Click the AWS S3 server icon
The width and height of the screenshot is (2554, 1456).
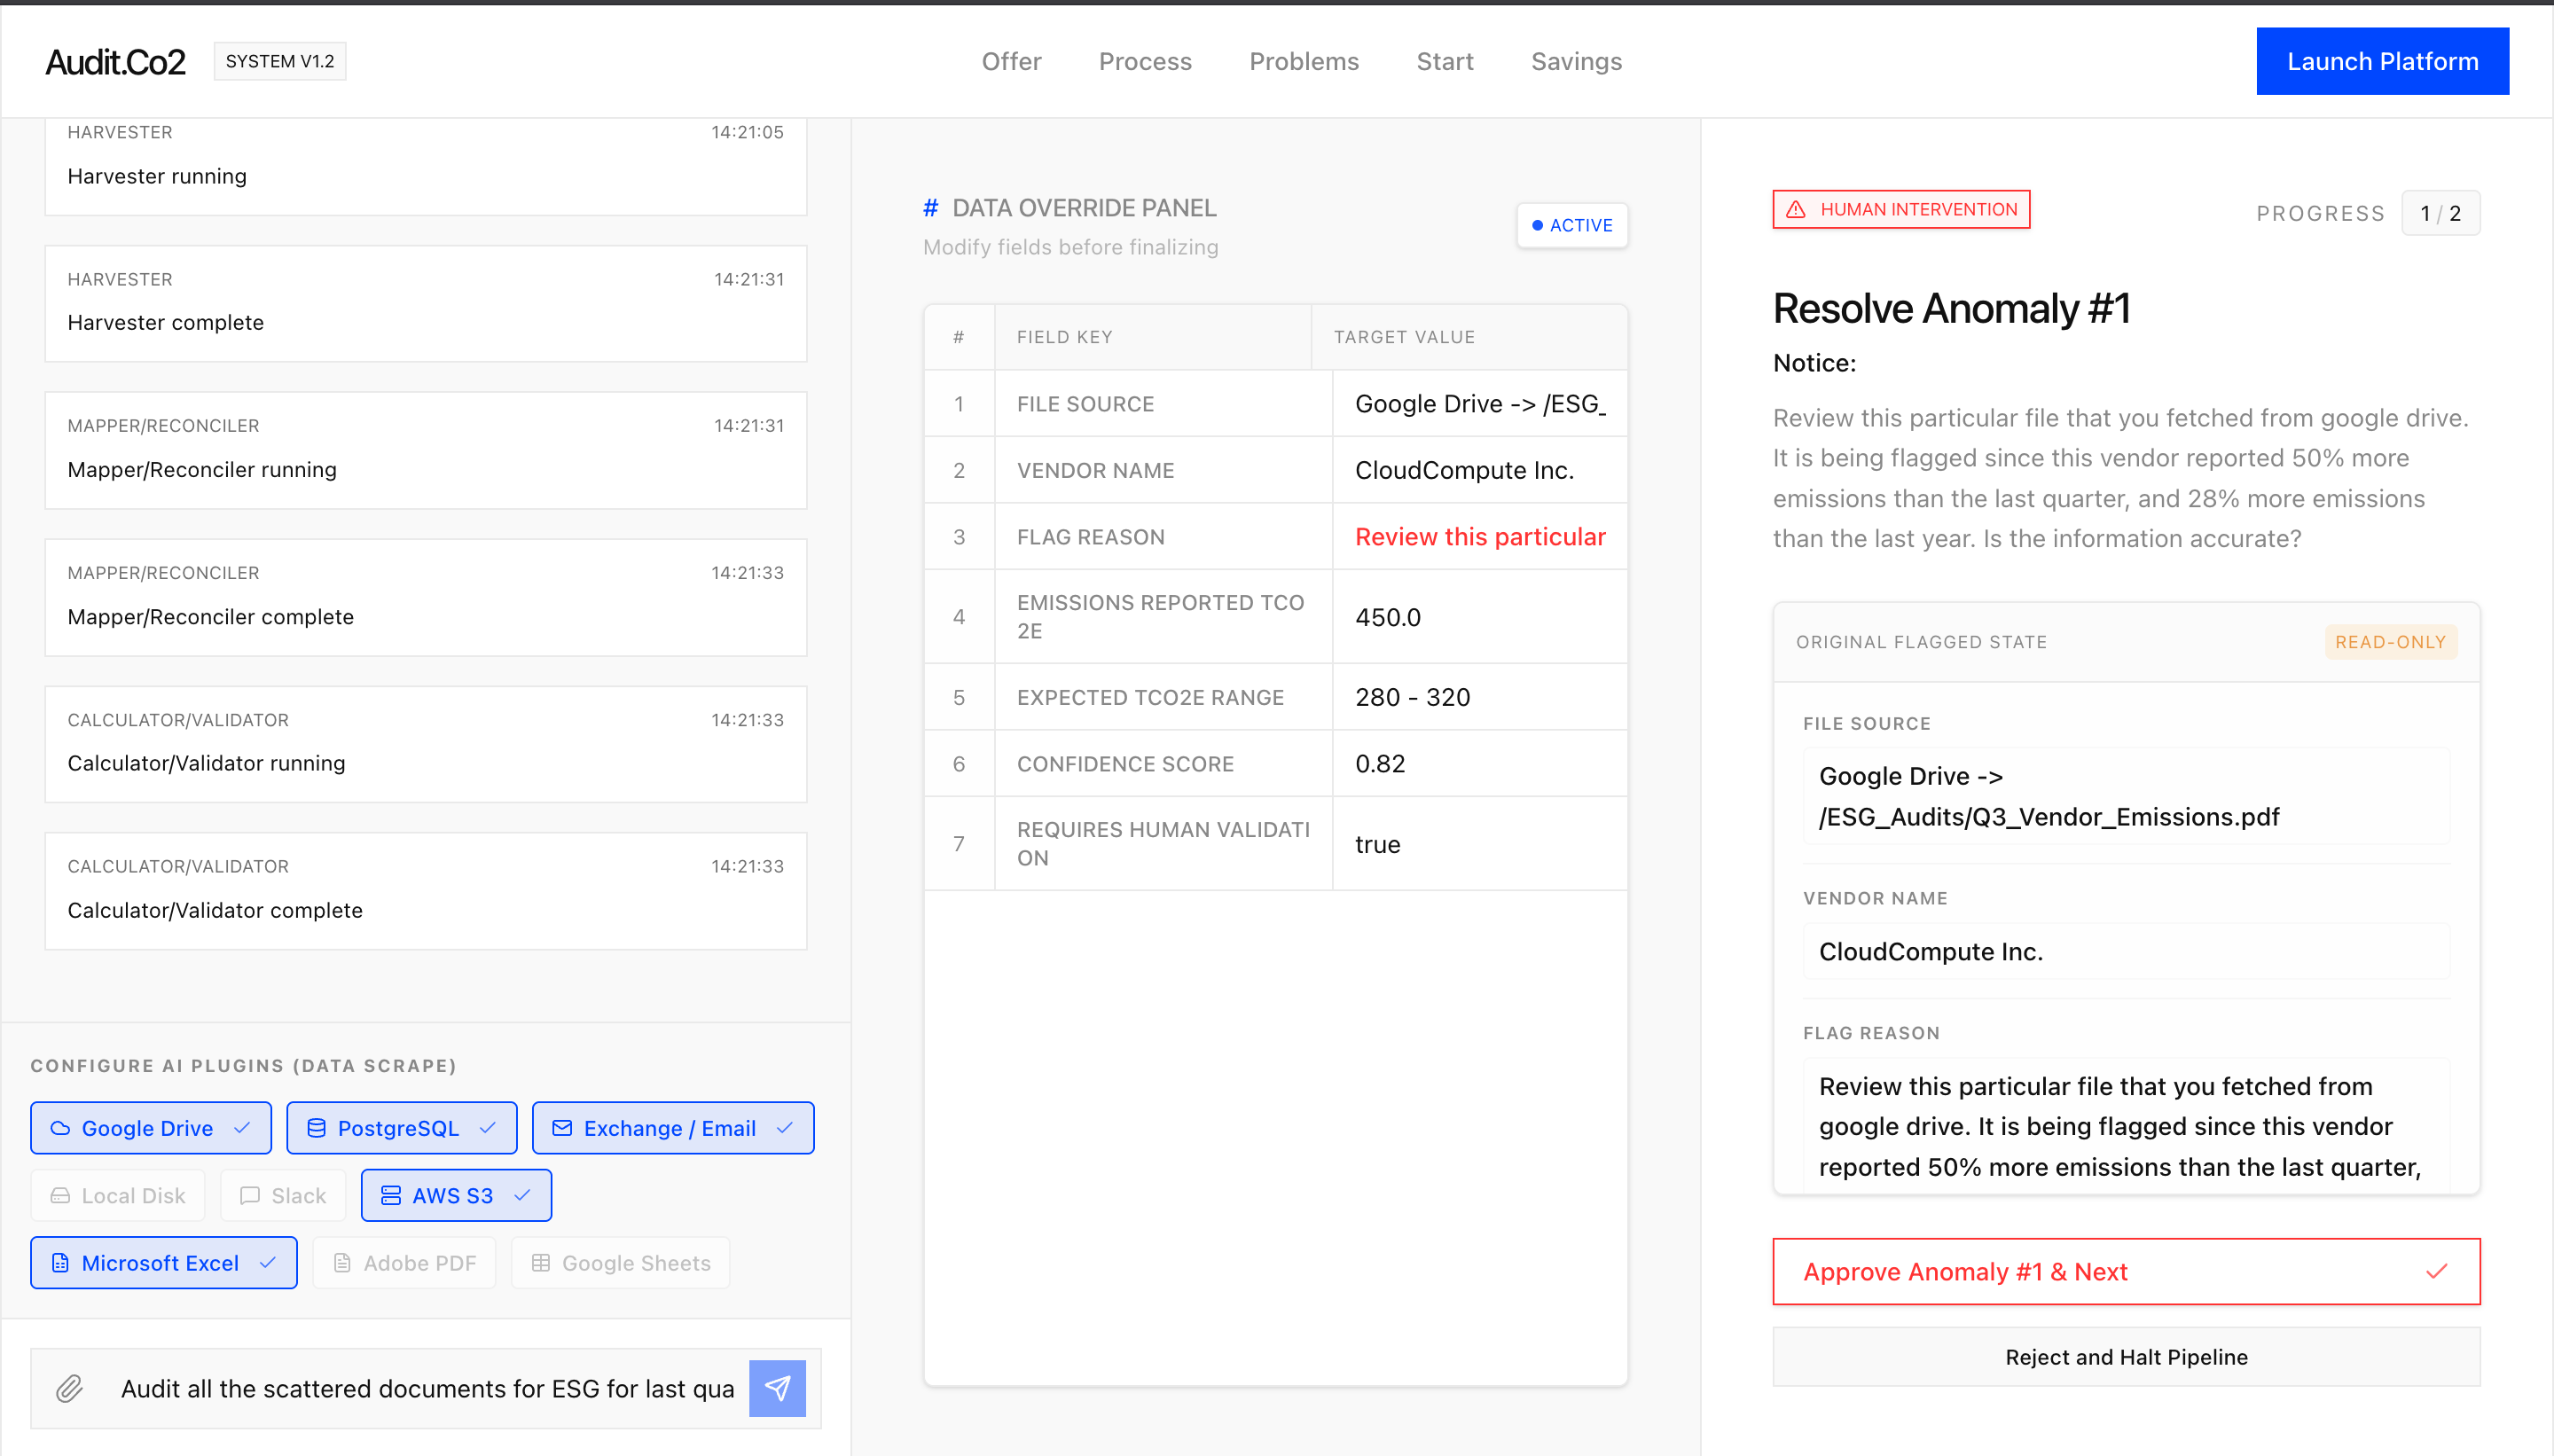coord(391,1196)
